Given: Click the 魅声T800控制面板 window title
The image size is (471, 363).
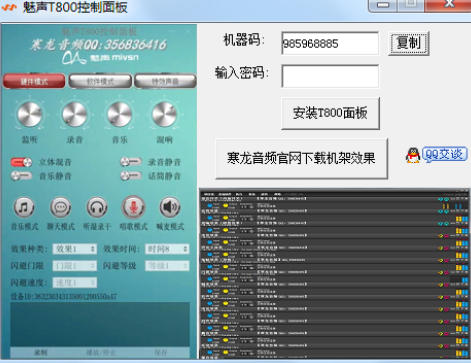Looking at the screenshot, I should [x=75, y=7].
